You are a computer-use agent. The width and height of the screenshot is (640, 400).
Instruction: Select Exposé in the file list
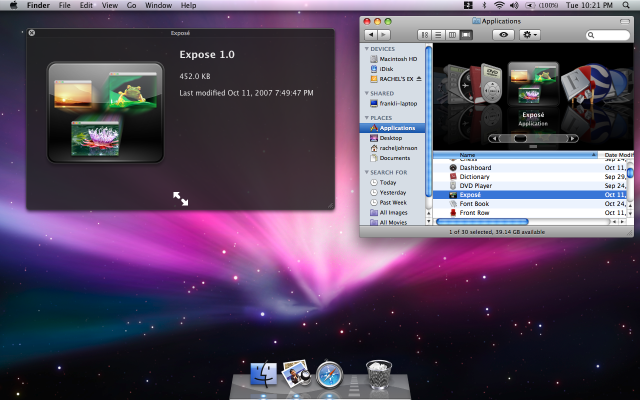coord(529,195)
